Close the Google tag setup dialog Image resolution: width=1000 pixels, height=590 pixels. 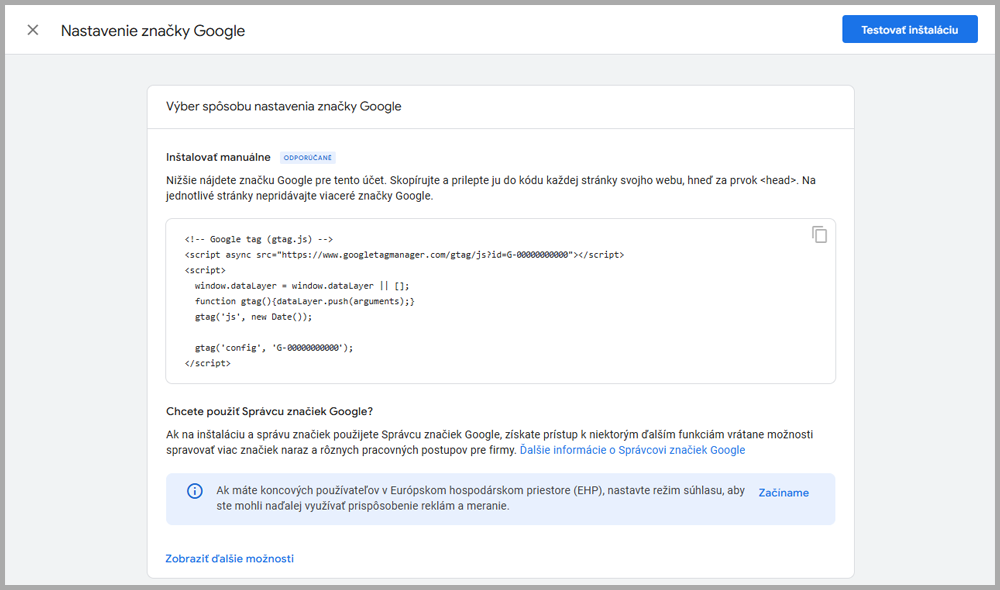pyautogui.click(x=33, y=30)
